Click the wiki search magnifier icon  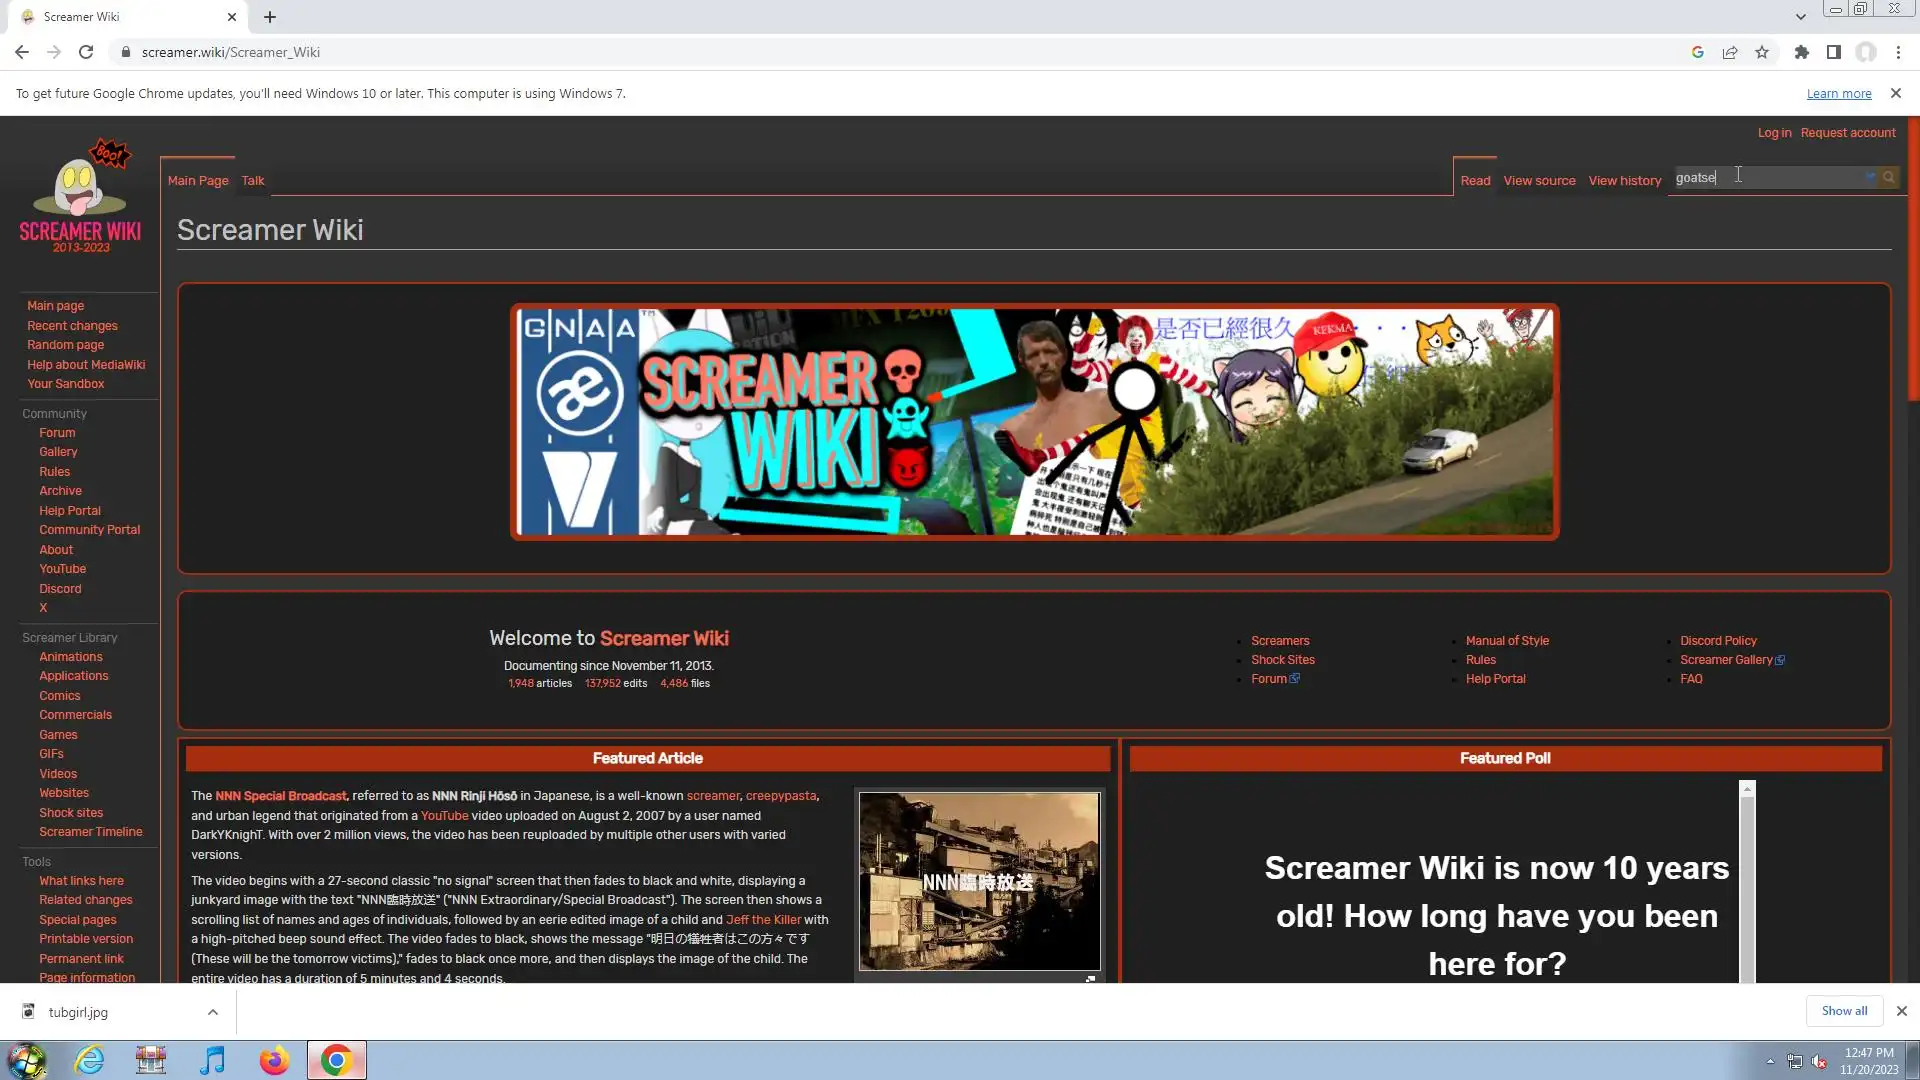(1888, 177)
